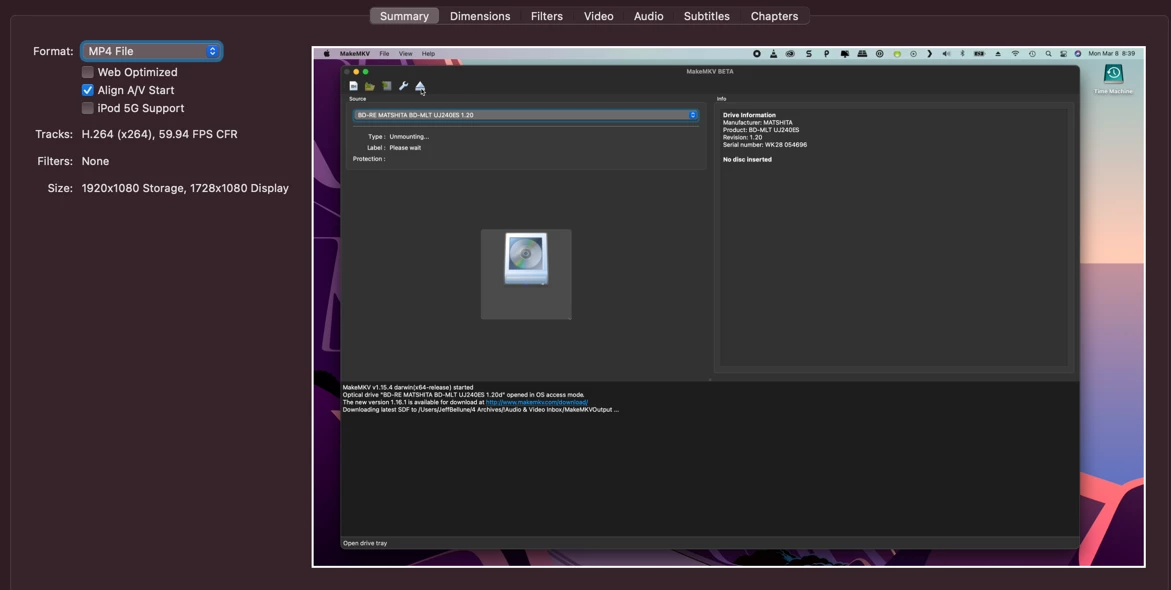Open the Format dropdown showing MP4 File
1171x590 pixels.
152,51
